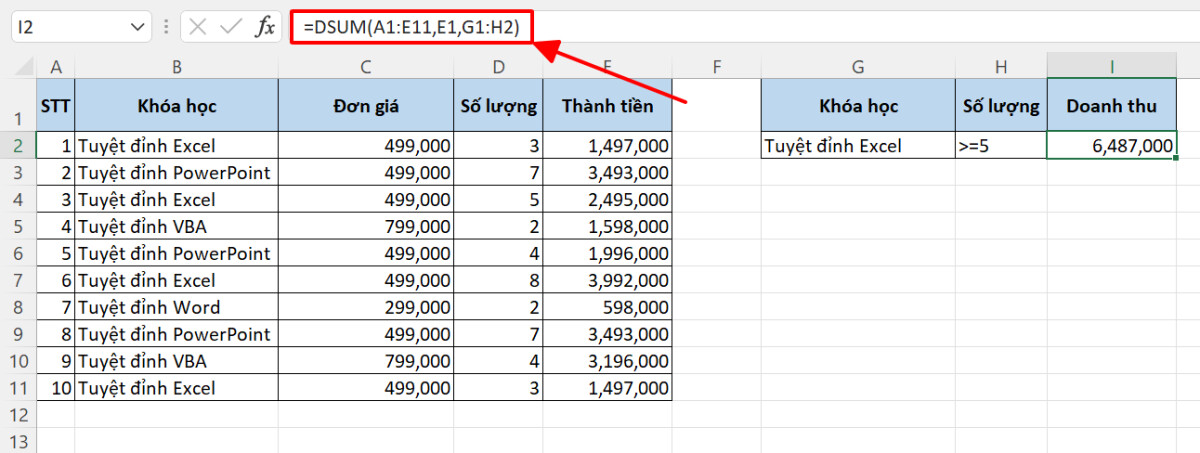1200x453 pixels.
Task: Click Tuyệt đỉnh PowerPoint in row 6
Action: pyautogui.click(x=176, y=253)
